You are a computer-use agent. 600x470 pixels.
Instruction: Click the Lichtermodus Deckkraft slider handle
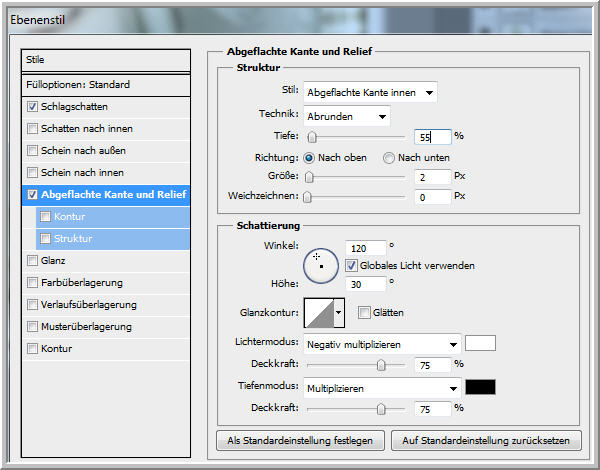pyautogui.click(x=381, y=365)
